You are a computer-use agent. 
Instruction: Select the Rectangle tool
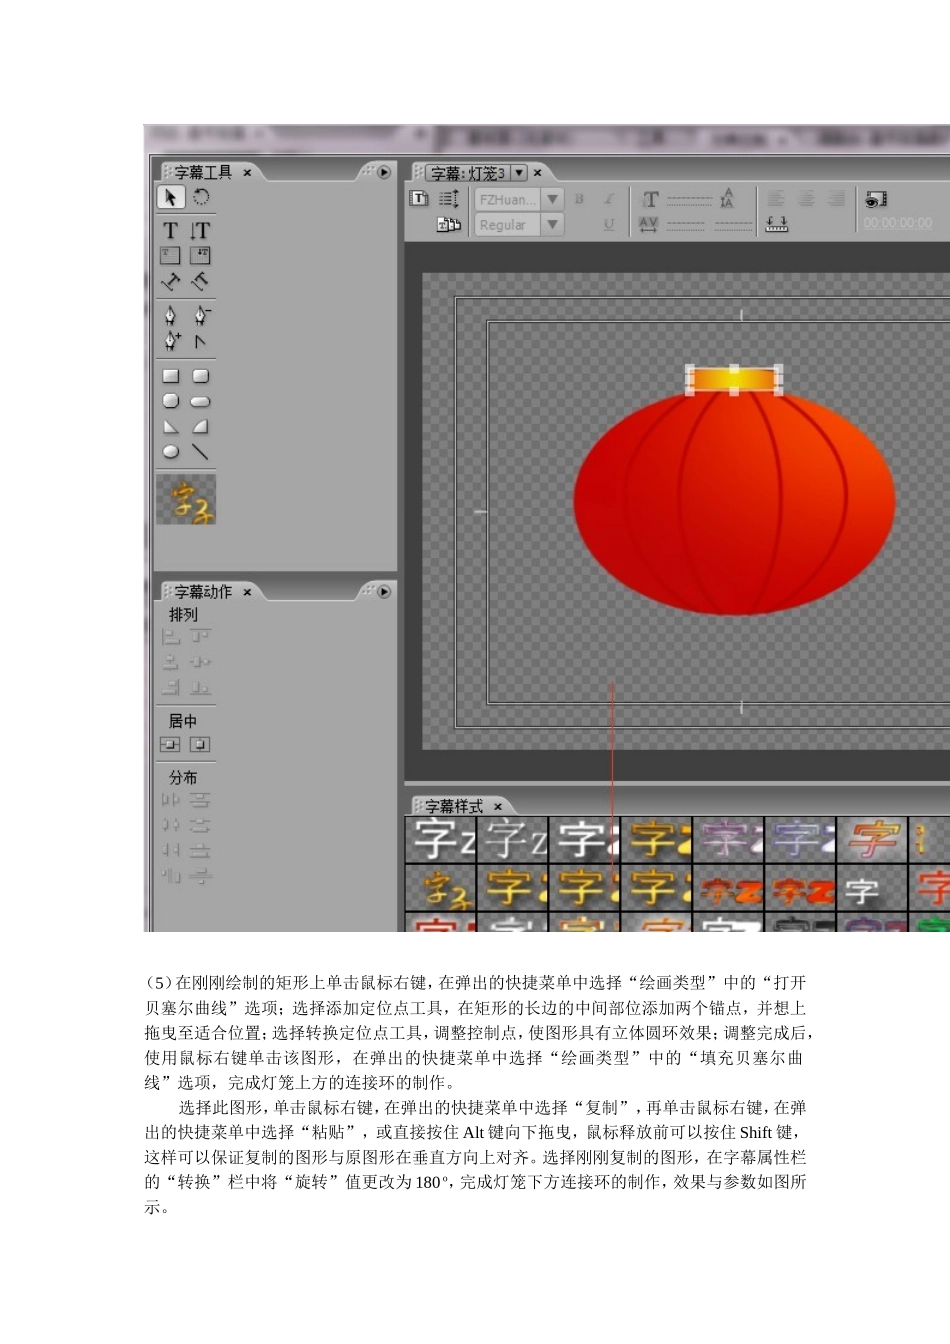click(171, 376)
